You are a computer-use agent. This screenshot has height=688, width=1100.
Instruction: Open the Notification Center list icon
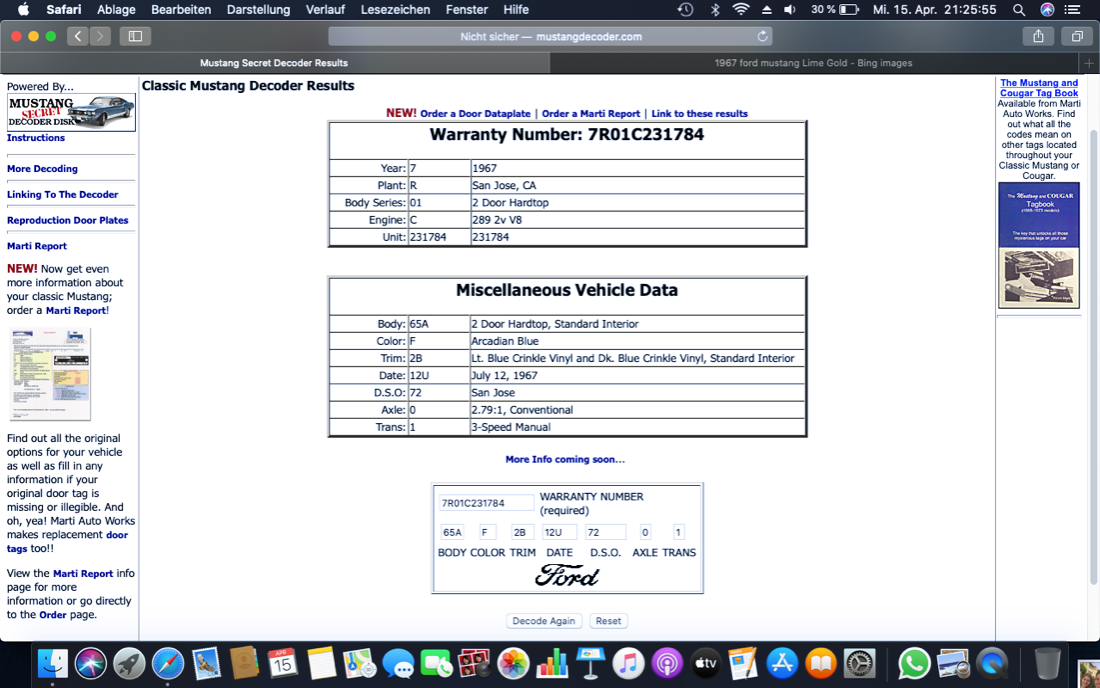coord(1073,10)
